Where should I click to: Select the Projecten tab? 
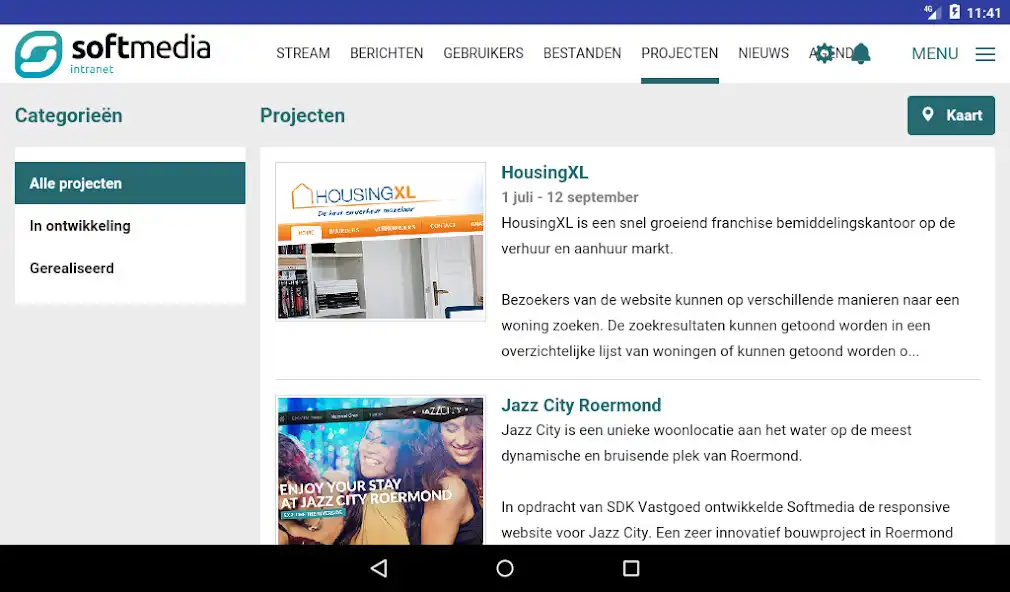point(680,53)
